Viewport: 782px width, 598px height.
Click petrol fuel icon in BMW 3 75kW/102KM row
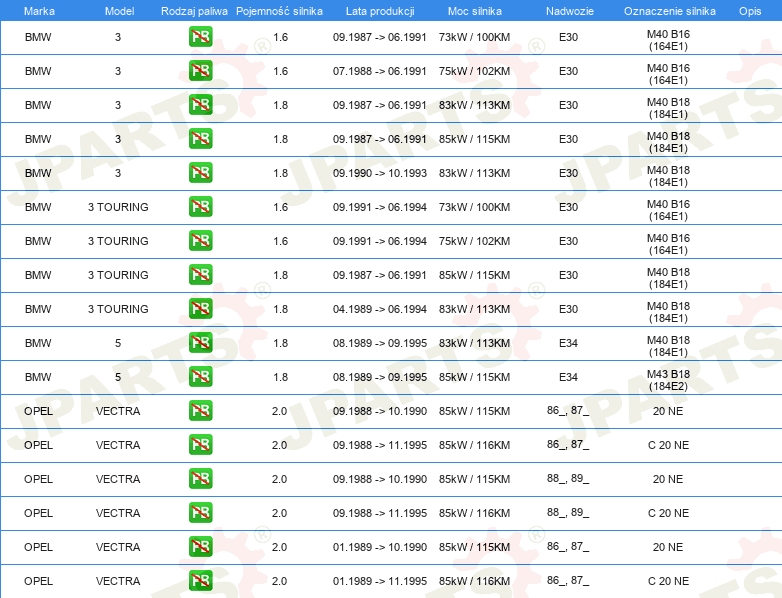pyautogui.click(x=200, y=71)
